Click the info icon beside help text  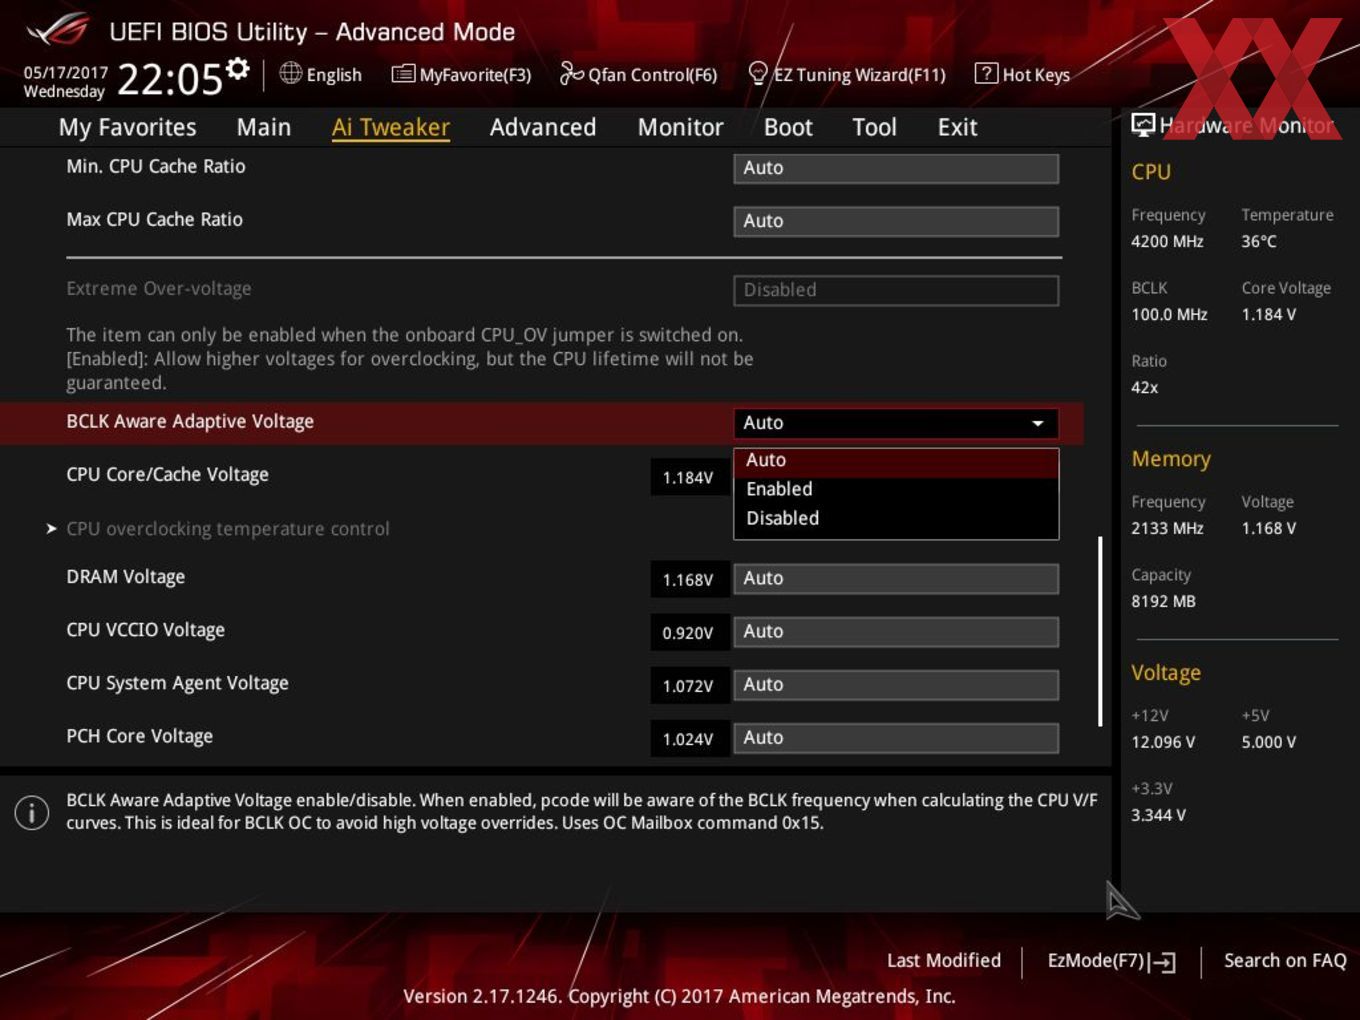(x=32, y=812)
